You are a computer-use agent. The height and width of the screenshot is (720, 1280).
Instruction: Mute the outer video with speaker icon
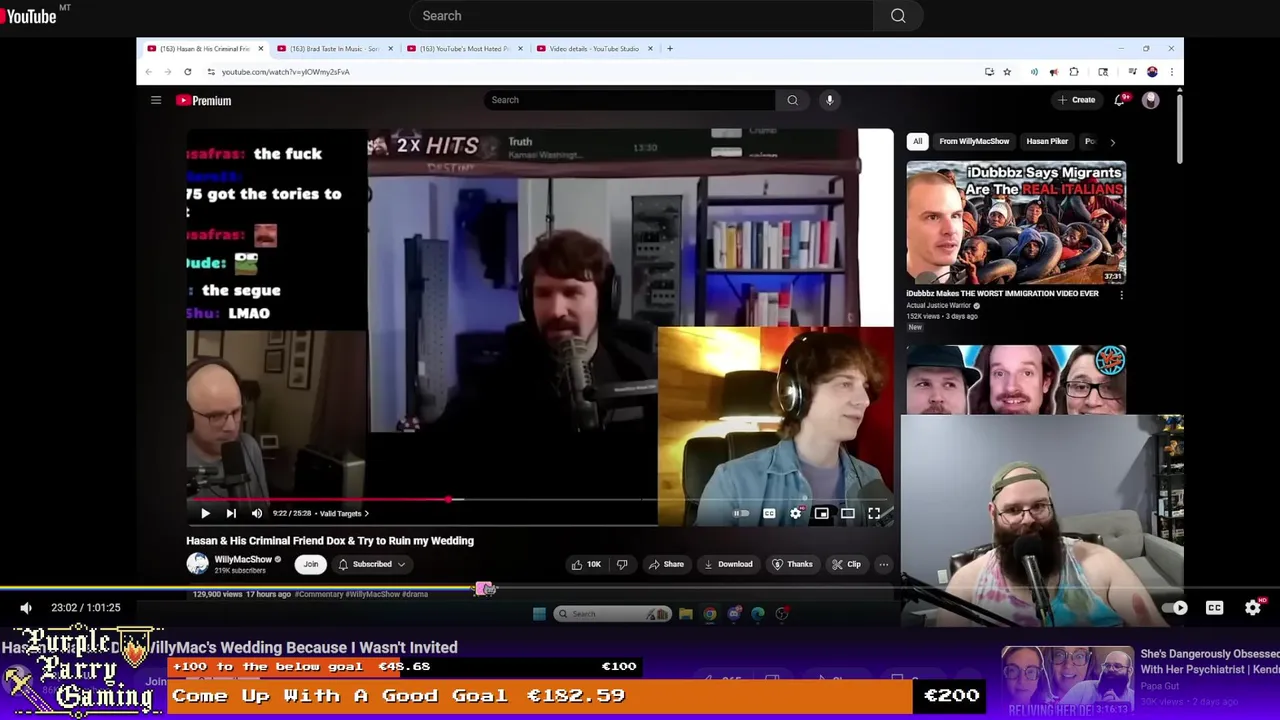pyautogui.click(x=26, y=607)
